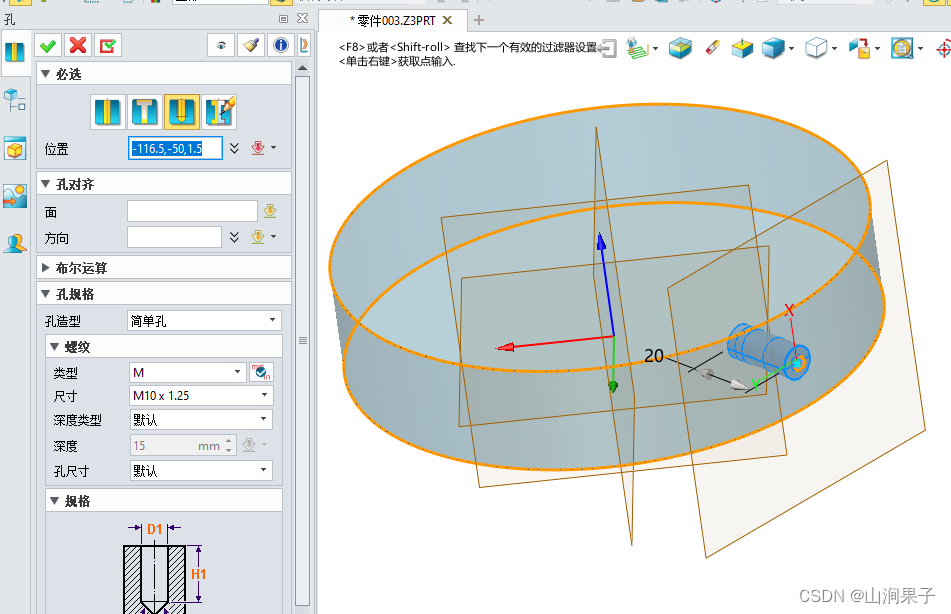The width and height of the screenshot is (951, 614).
Task: Click the picture import sidebar icon
Action: click(x=15, y=196)
